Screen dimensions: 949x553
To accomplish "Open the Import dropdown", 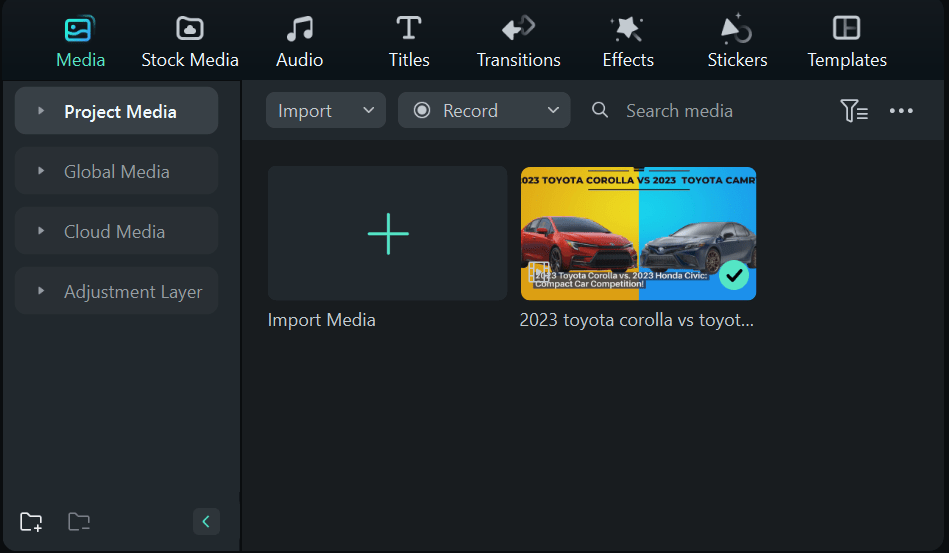I will tap(326, 111).
